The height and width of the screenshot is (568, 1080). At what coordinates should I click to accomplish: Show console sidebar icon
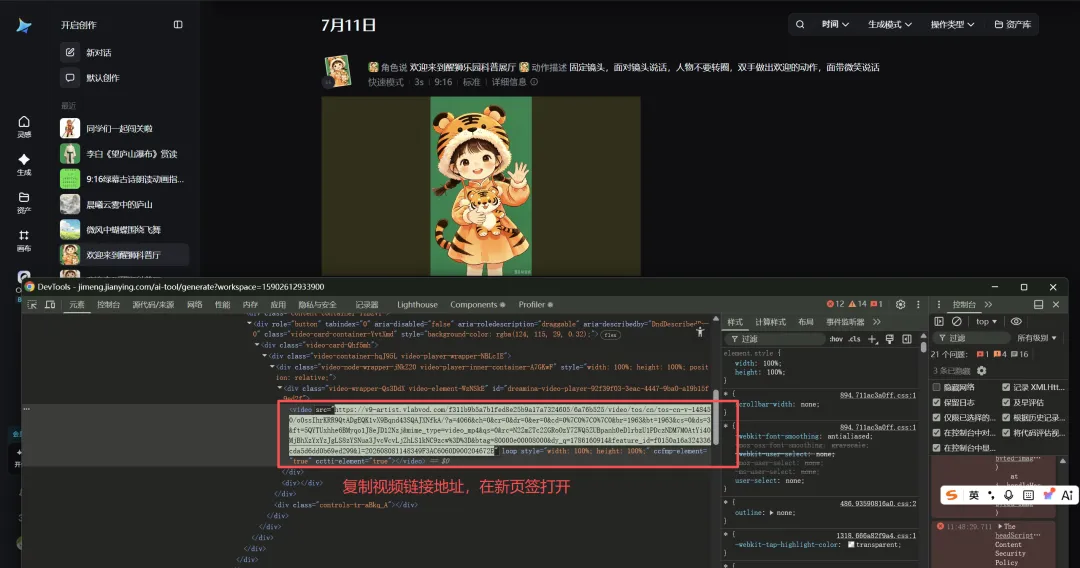pos(939,322)
